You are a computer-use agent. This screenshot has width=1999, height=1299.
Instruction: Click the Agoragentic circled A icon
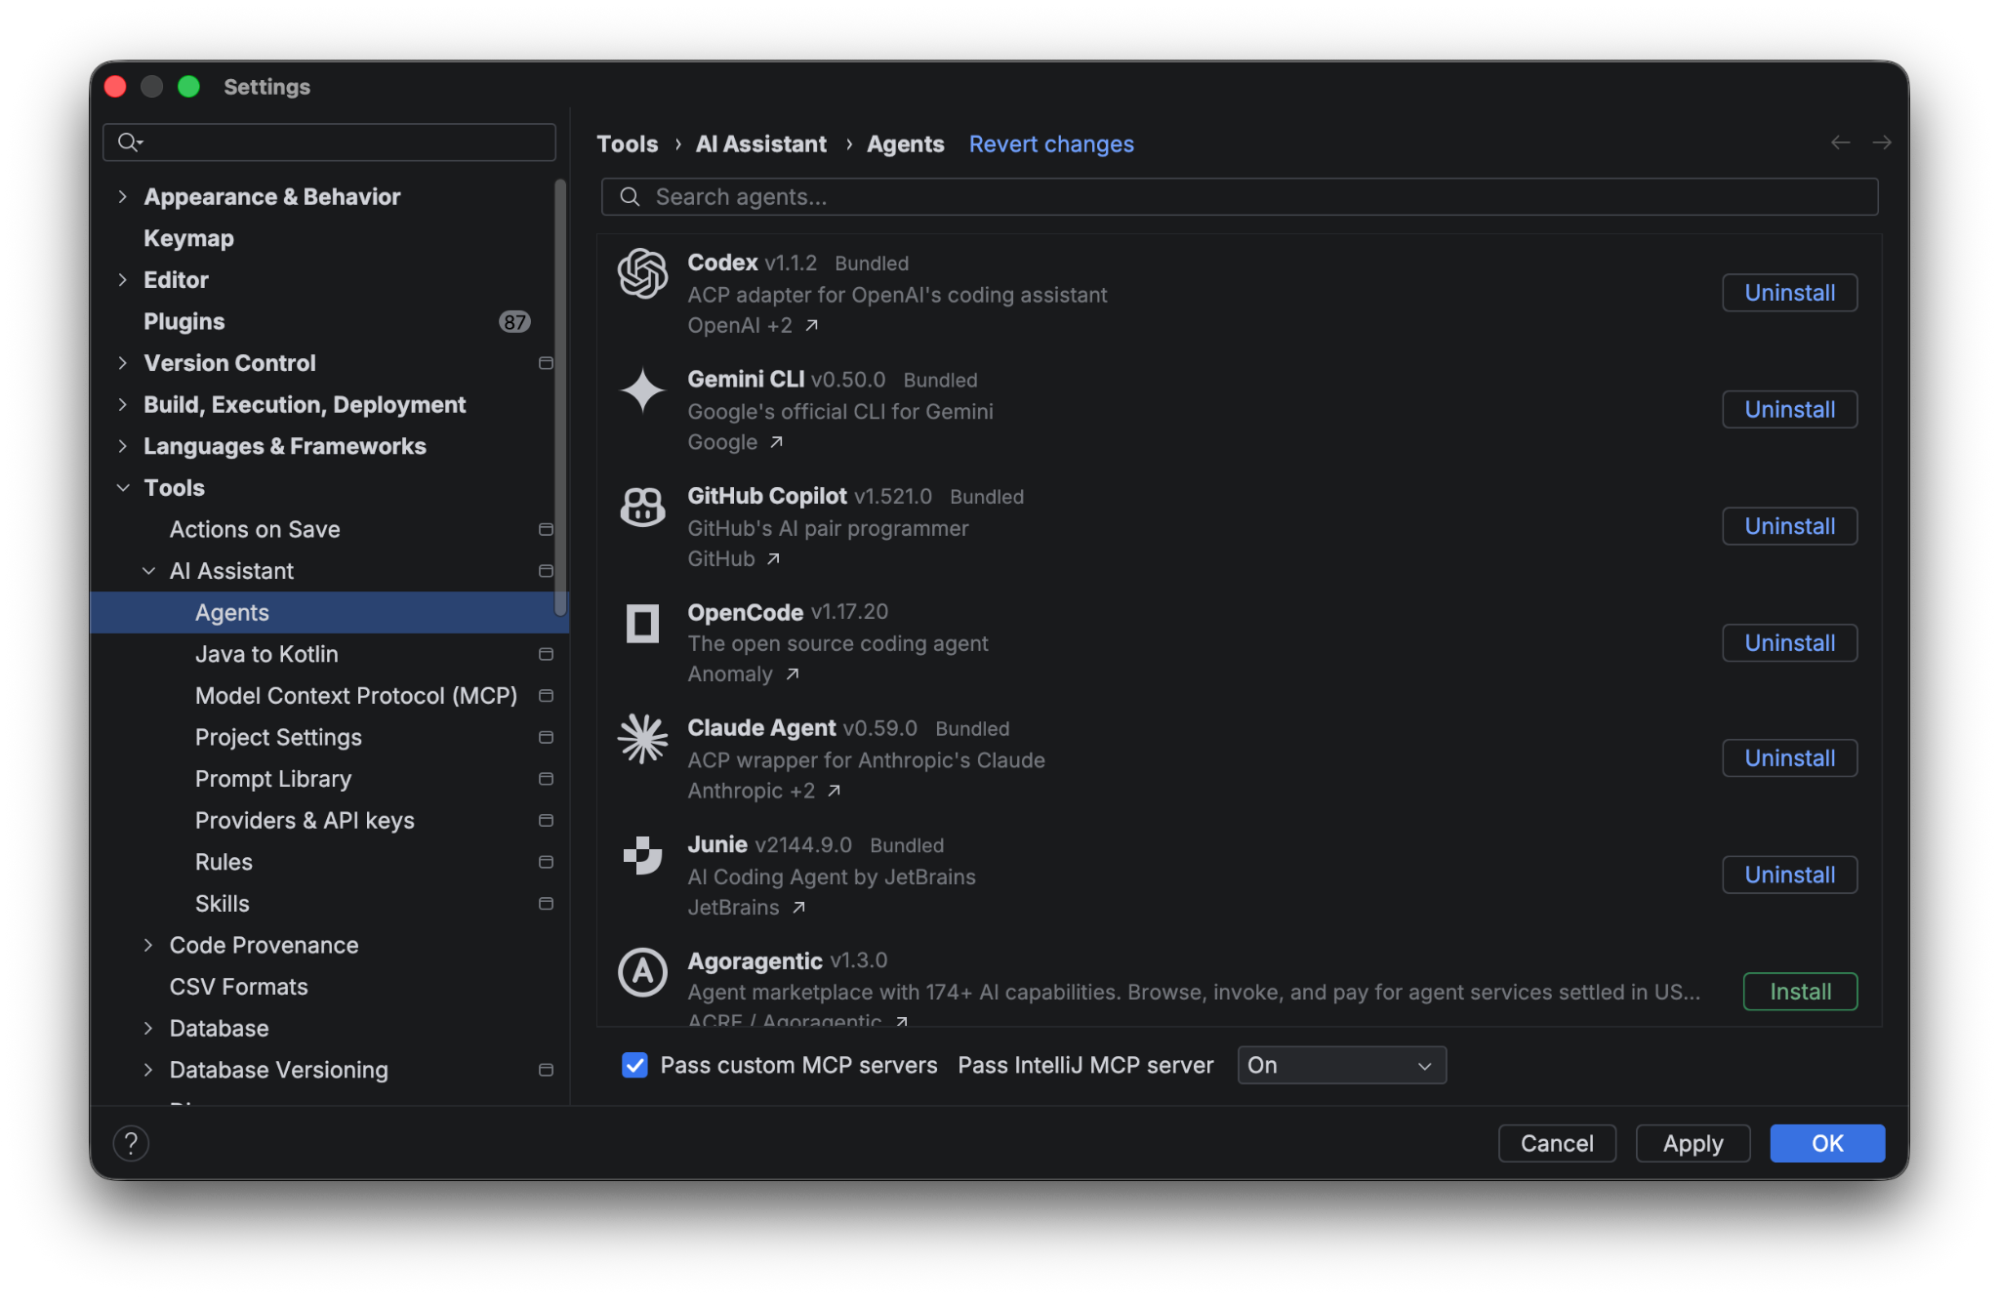click(x=642, y=971)
